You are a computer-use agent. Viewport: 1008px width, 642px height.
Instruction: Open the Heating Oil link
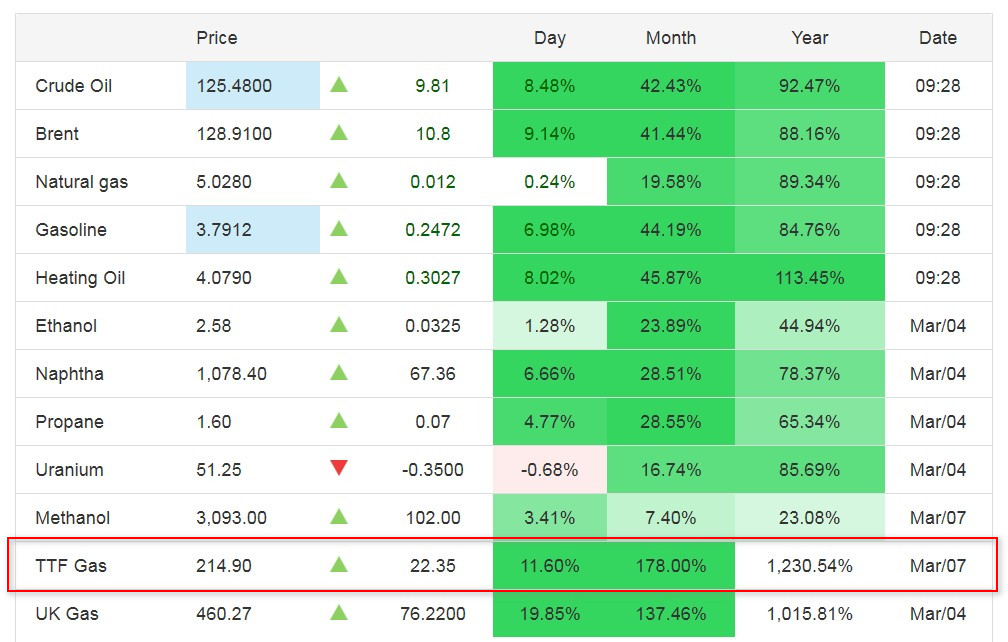coord(80,278)
